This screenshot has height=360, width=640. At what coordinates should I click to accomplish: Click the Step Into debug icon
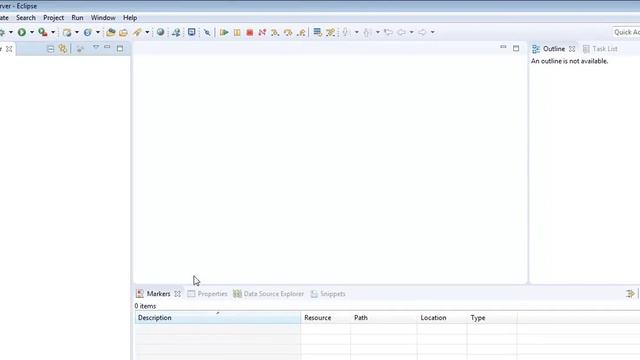pos(275,32)
